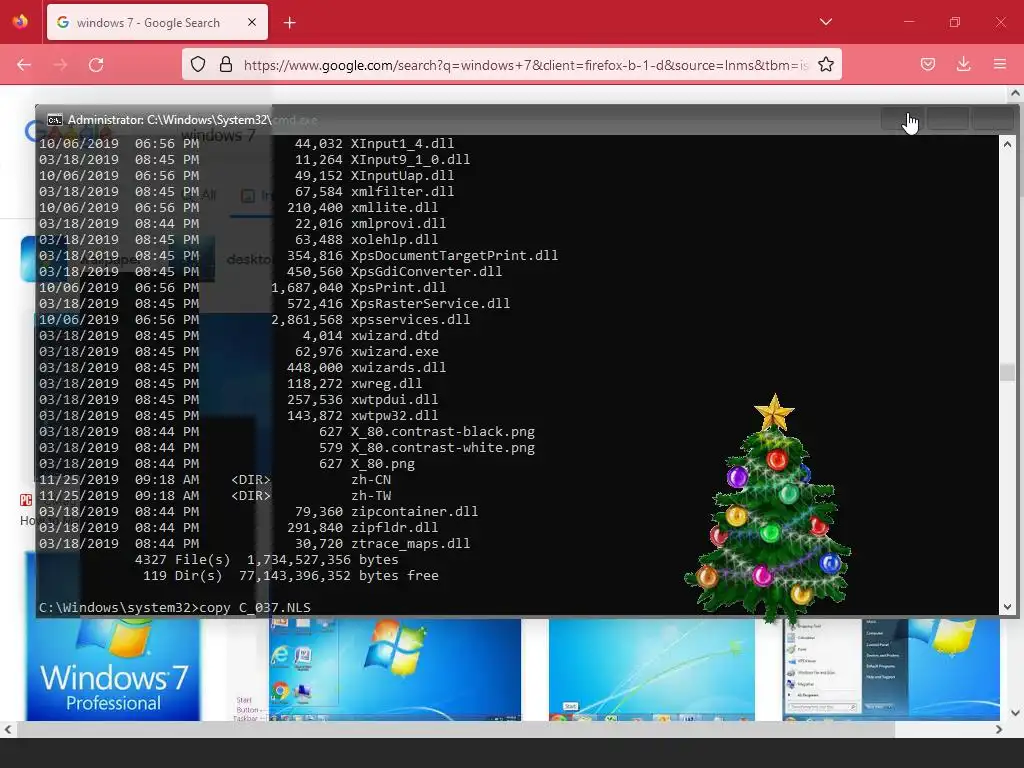Select zipfldr.dll file name
The height and width of the screenshot is (768, 1024).
[394, 528]
